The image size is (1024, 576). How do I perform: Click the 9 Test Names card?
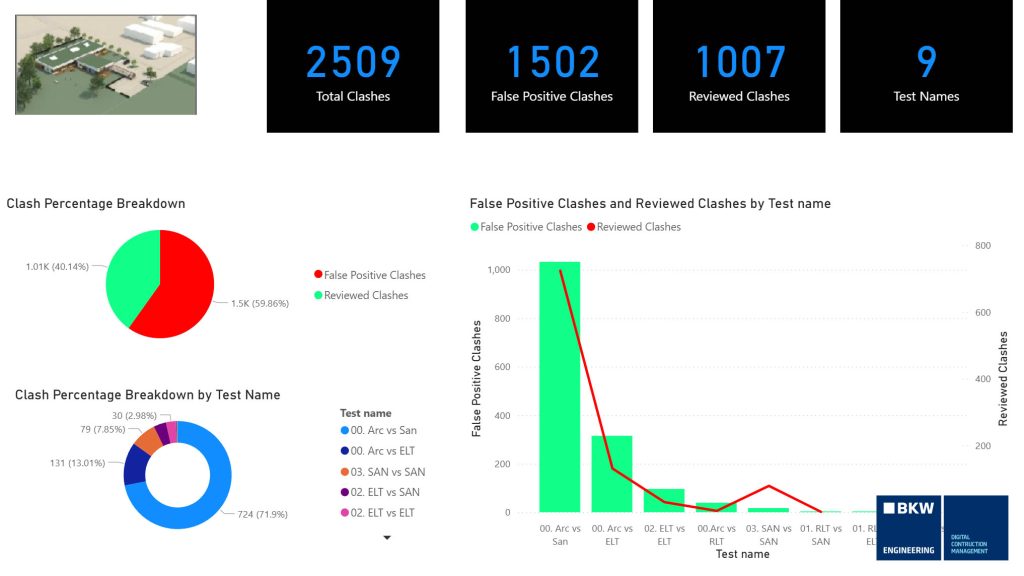(926, 66)
